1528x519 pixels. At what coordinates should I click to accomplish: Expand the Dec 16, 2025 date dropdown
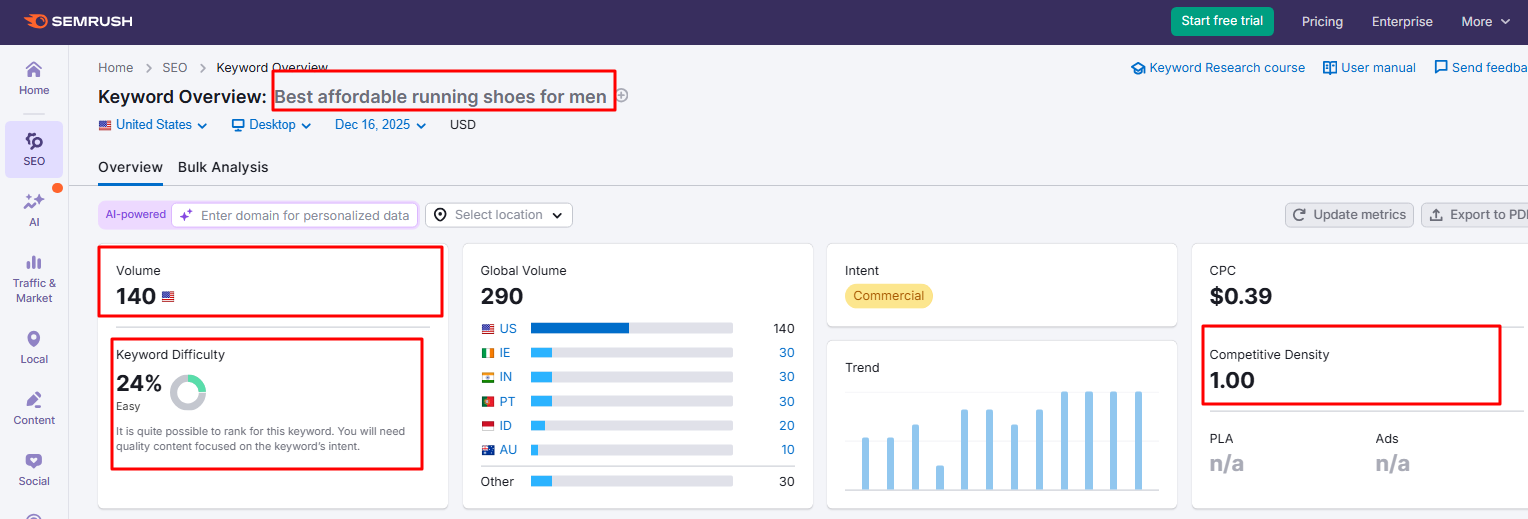(380, 125)
